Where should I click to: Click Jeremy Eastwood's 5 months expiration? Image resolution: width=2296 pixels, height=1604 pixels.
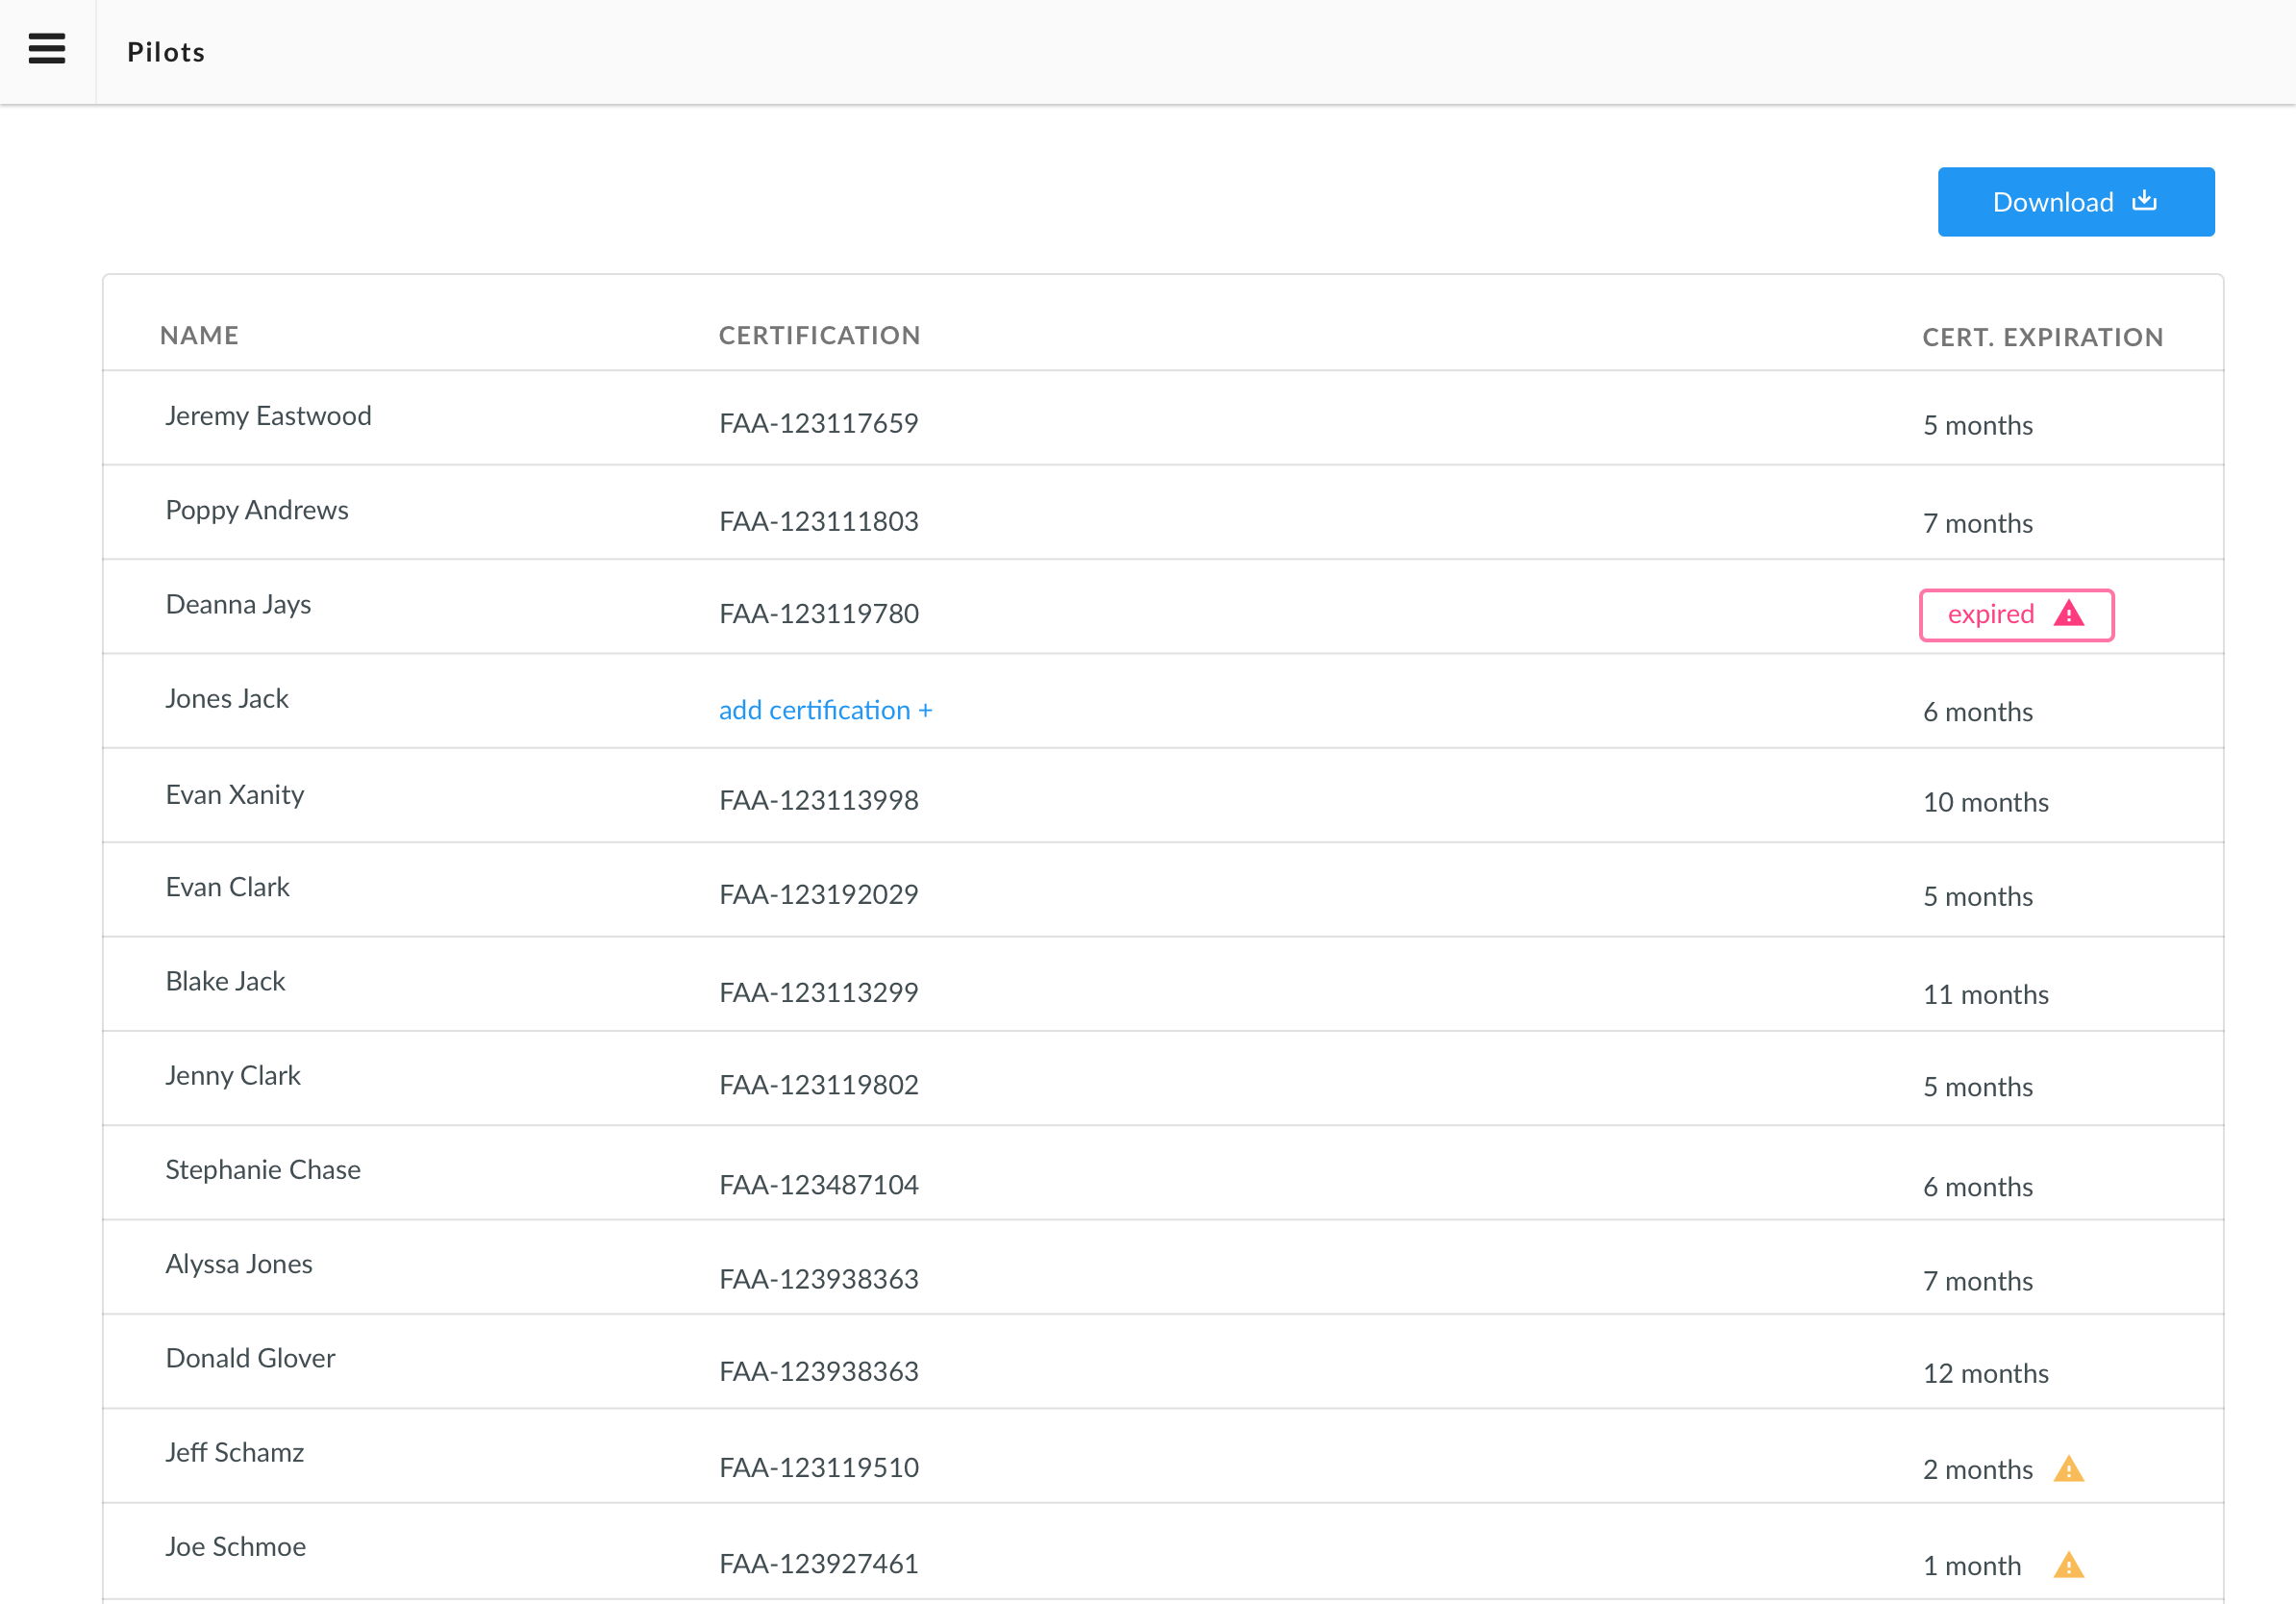point(1978,425)
